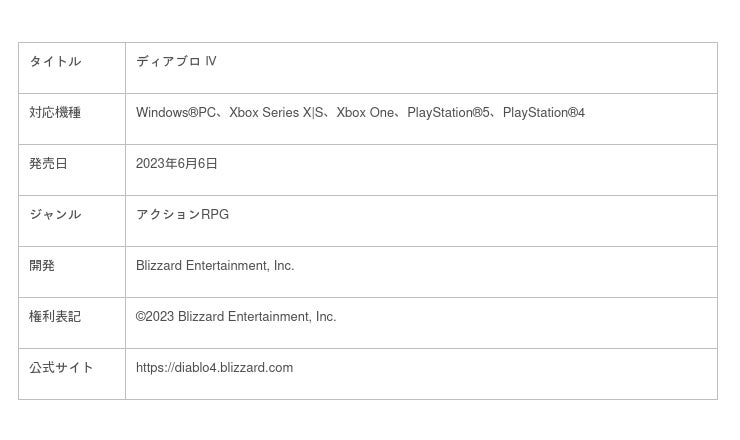Viewport: 740px width, 440px height.
Task: Select the PlayStation®4 platform text
Action: click(x=544, y=113)
